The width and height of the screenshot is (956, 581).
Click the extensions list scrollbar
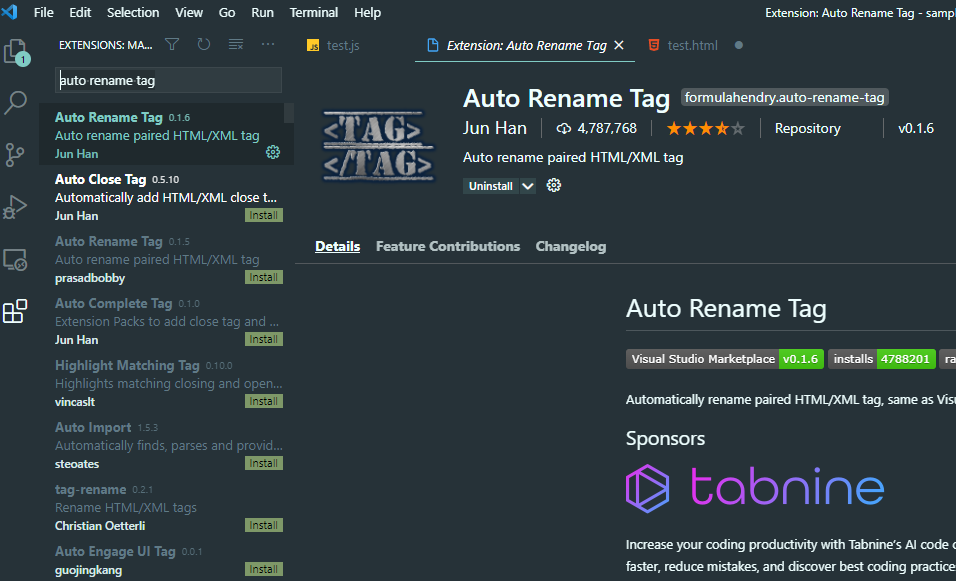pos(289,113)
